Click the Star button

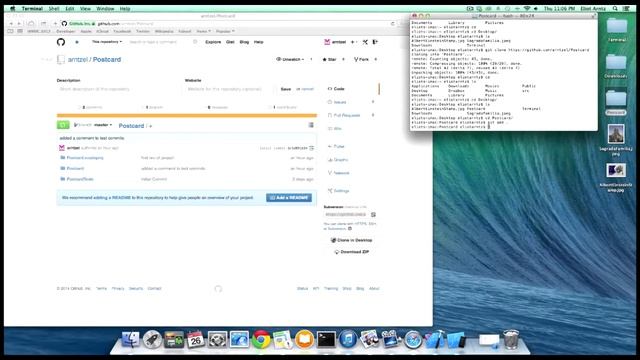(329, 59)
